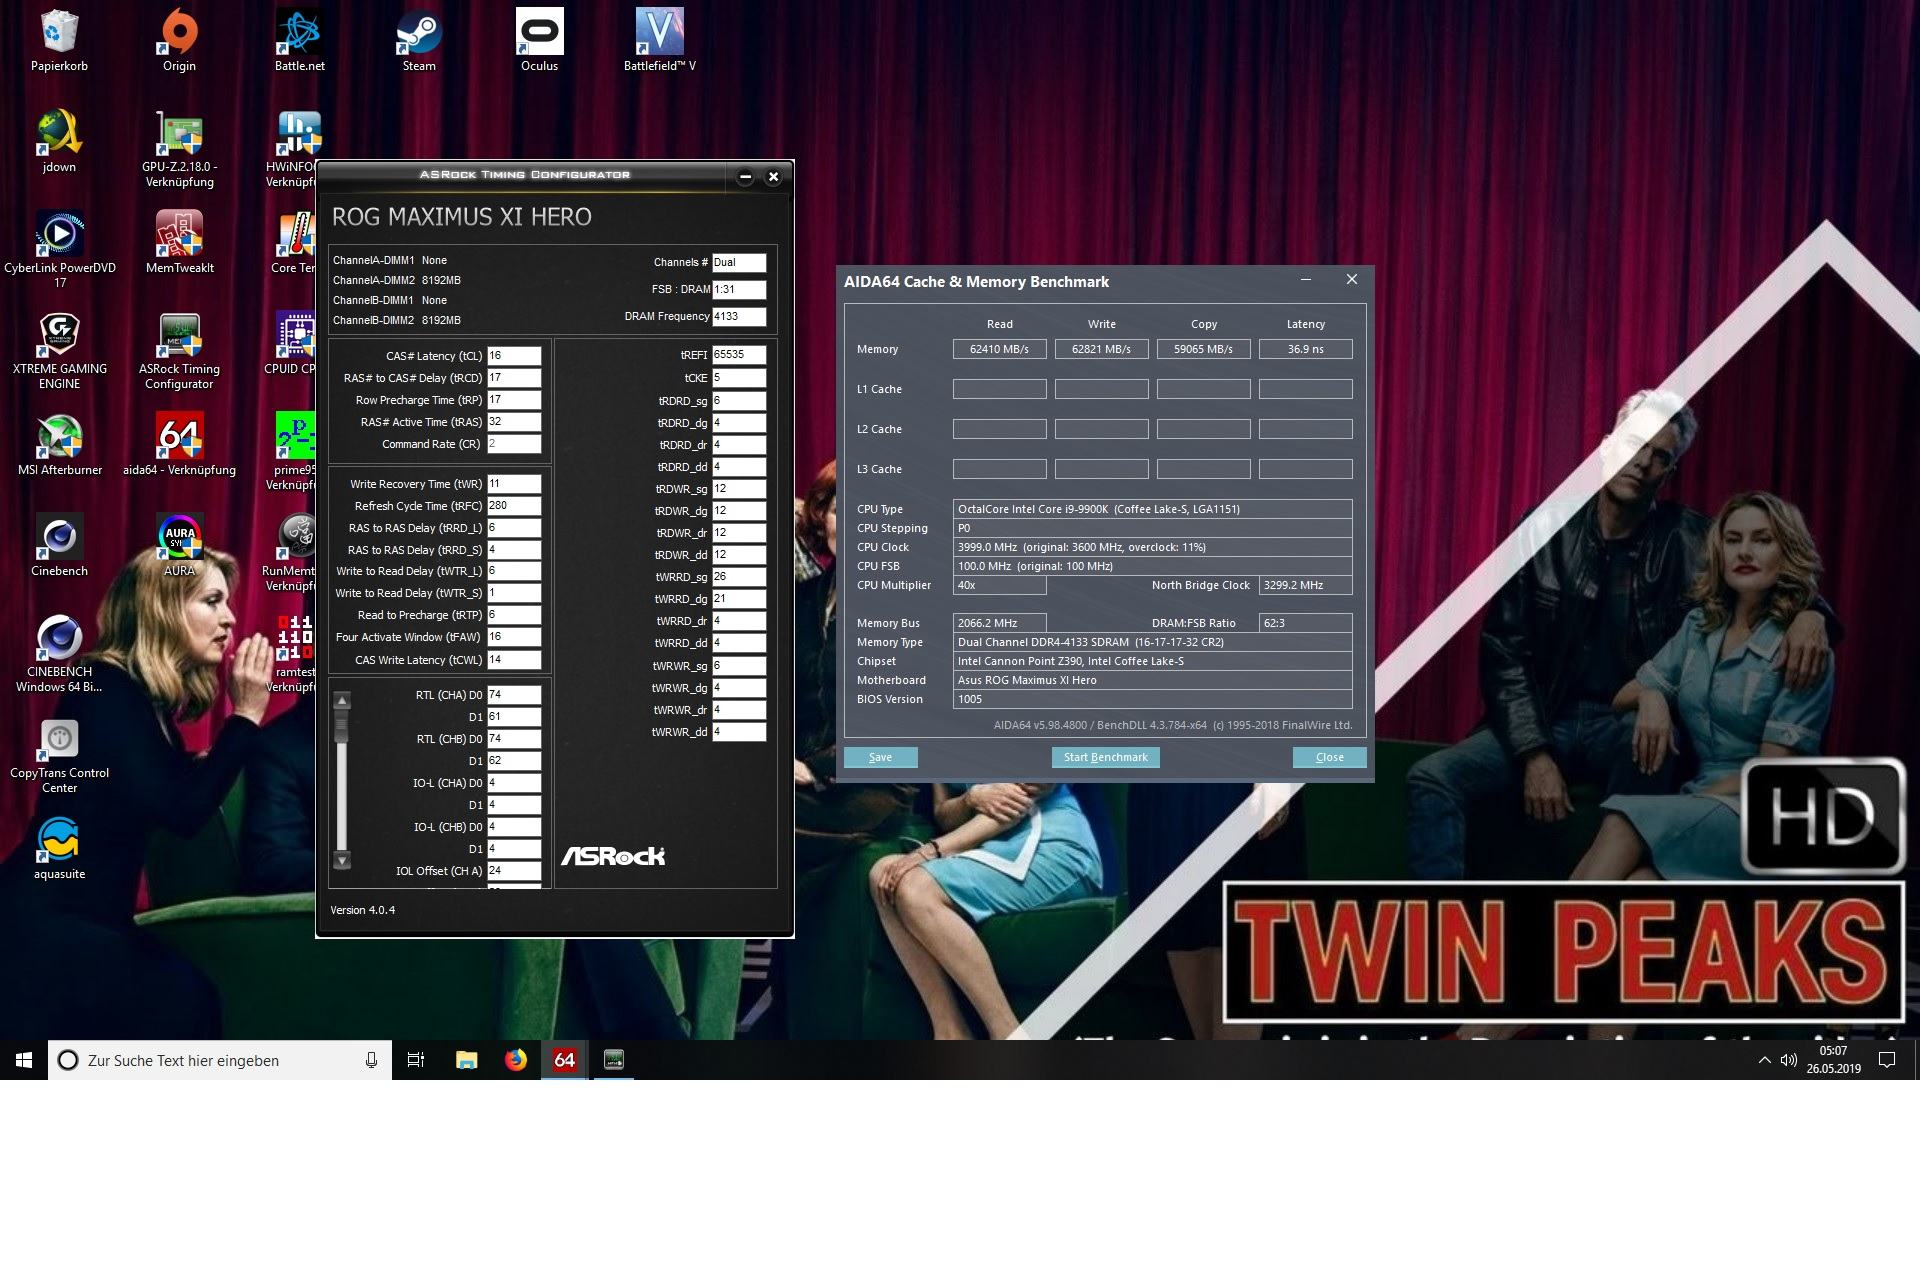The width and height of the screenshot is (1920, 1280).
Task: Open the notification center icon
Action: click(x=1887, y=1060)
